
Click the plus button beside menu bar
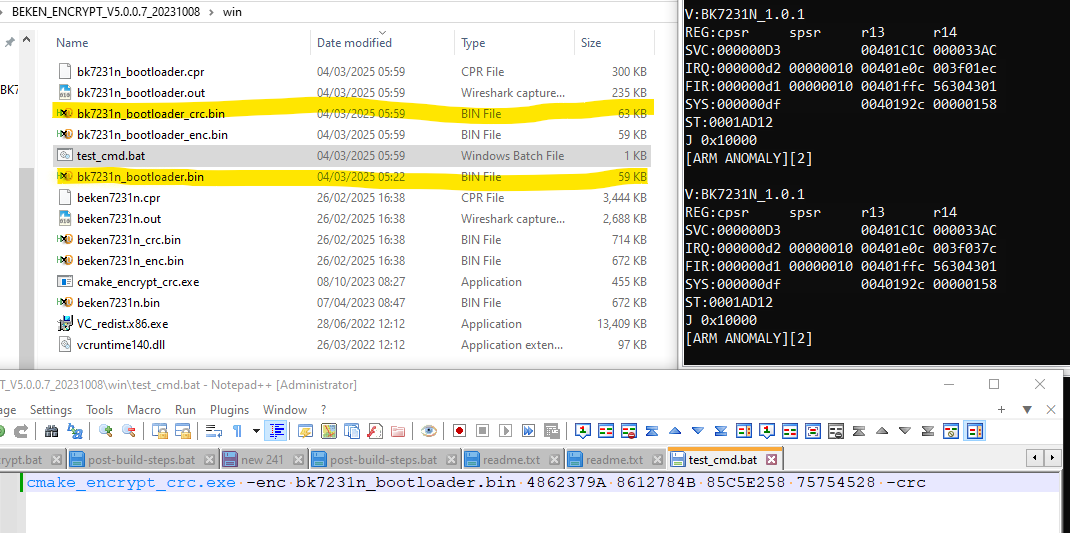[x=1002, y=409]
